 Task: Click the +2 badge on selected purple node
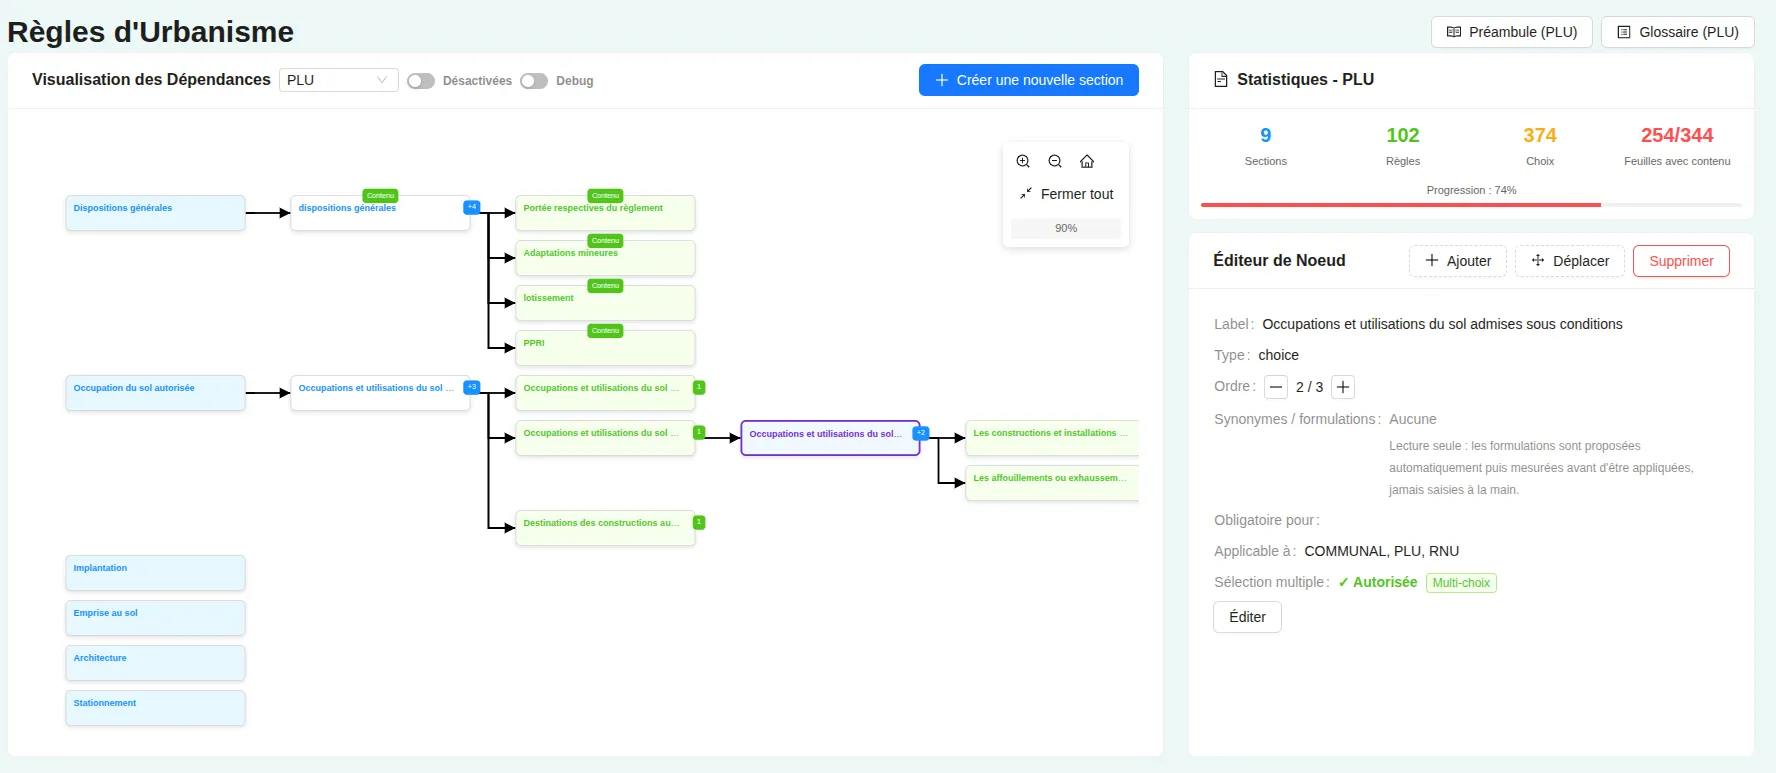921,433
